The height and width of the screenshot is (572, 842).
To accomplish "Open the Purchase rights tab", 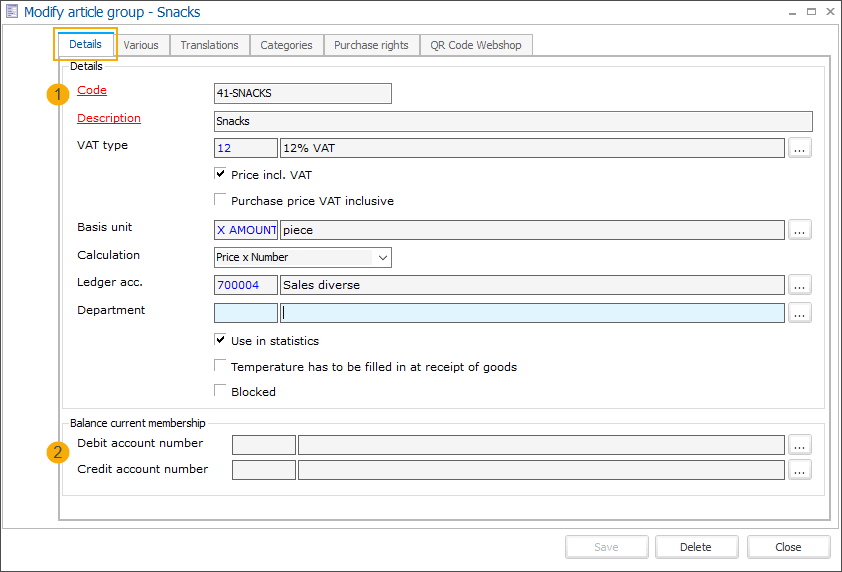I will click(371, 45).
